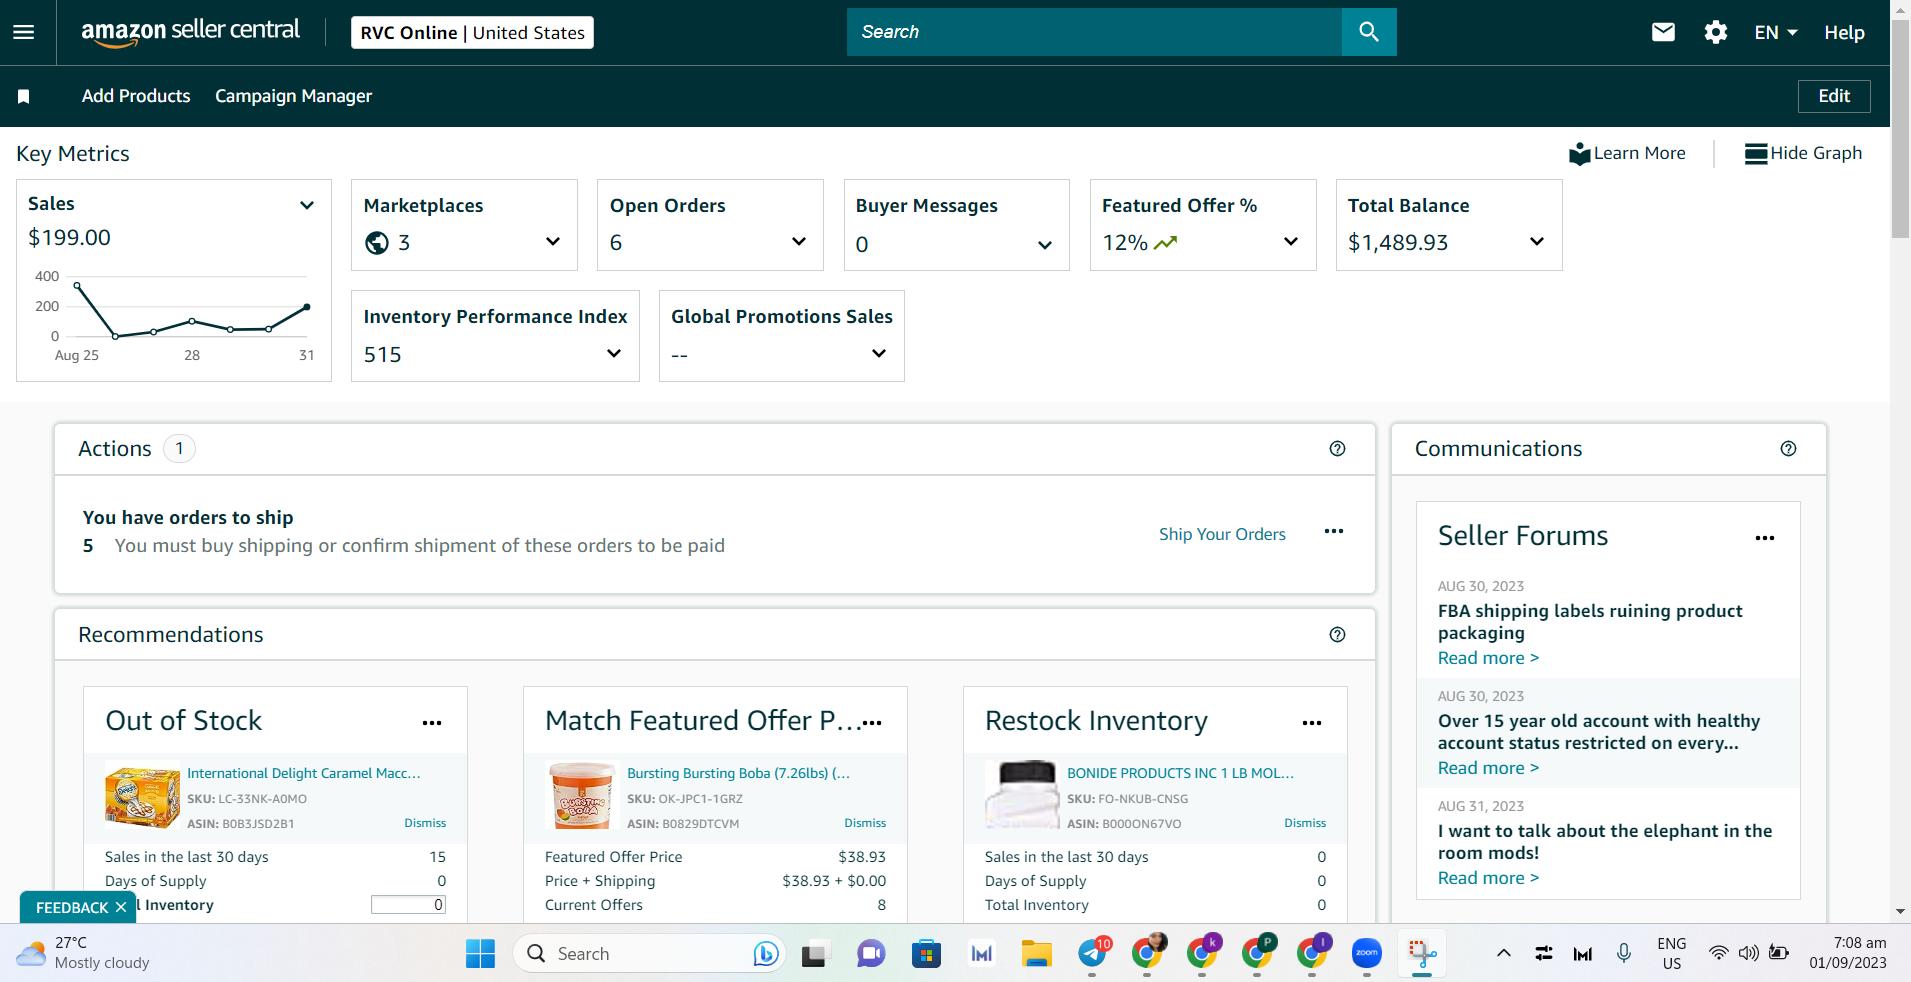Hide the Key Metrics graph
The image size is (1911, 982).
[x=1803, y=153]
